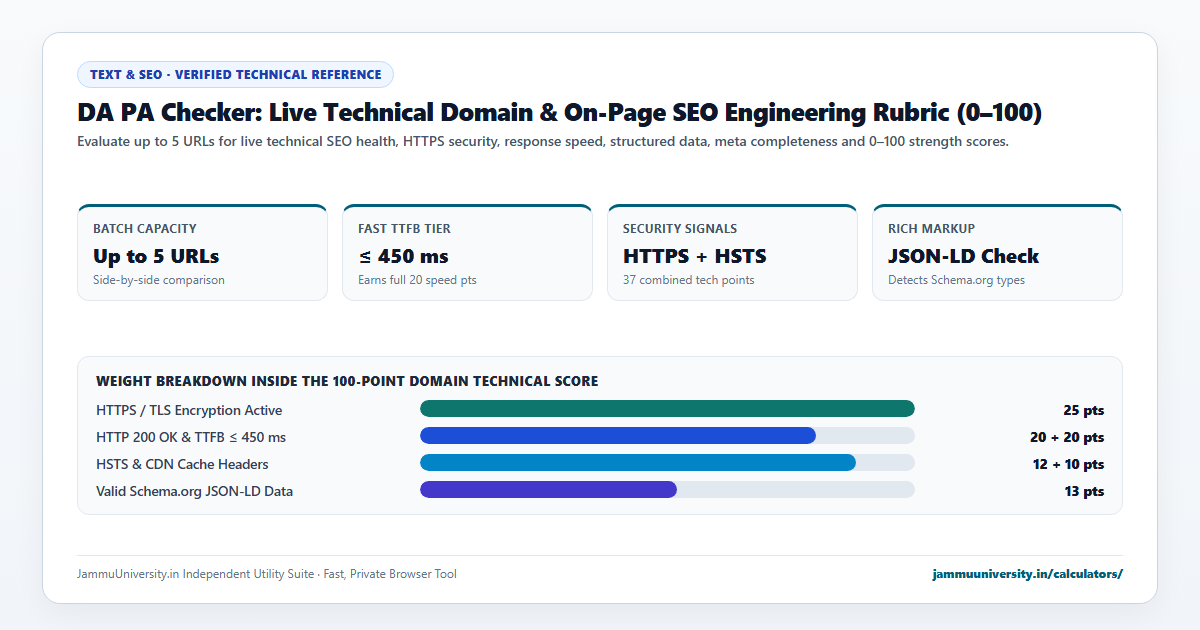This screenshot has width=1200, height=630.
Task: Select the Security Signals card
Action: (x=732, y=252)
